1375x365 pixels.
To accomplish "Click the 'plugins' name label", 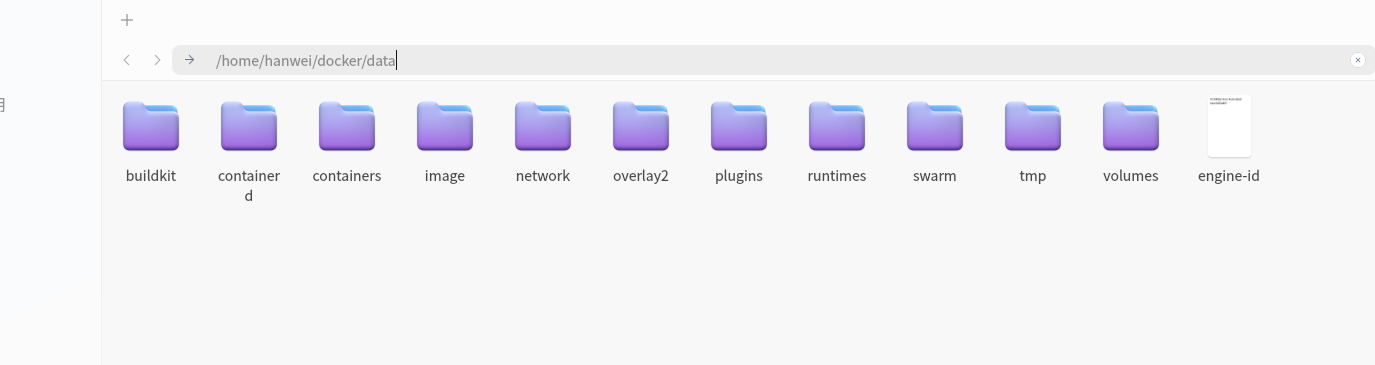I will pos(739,176).
